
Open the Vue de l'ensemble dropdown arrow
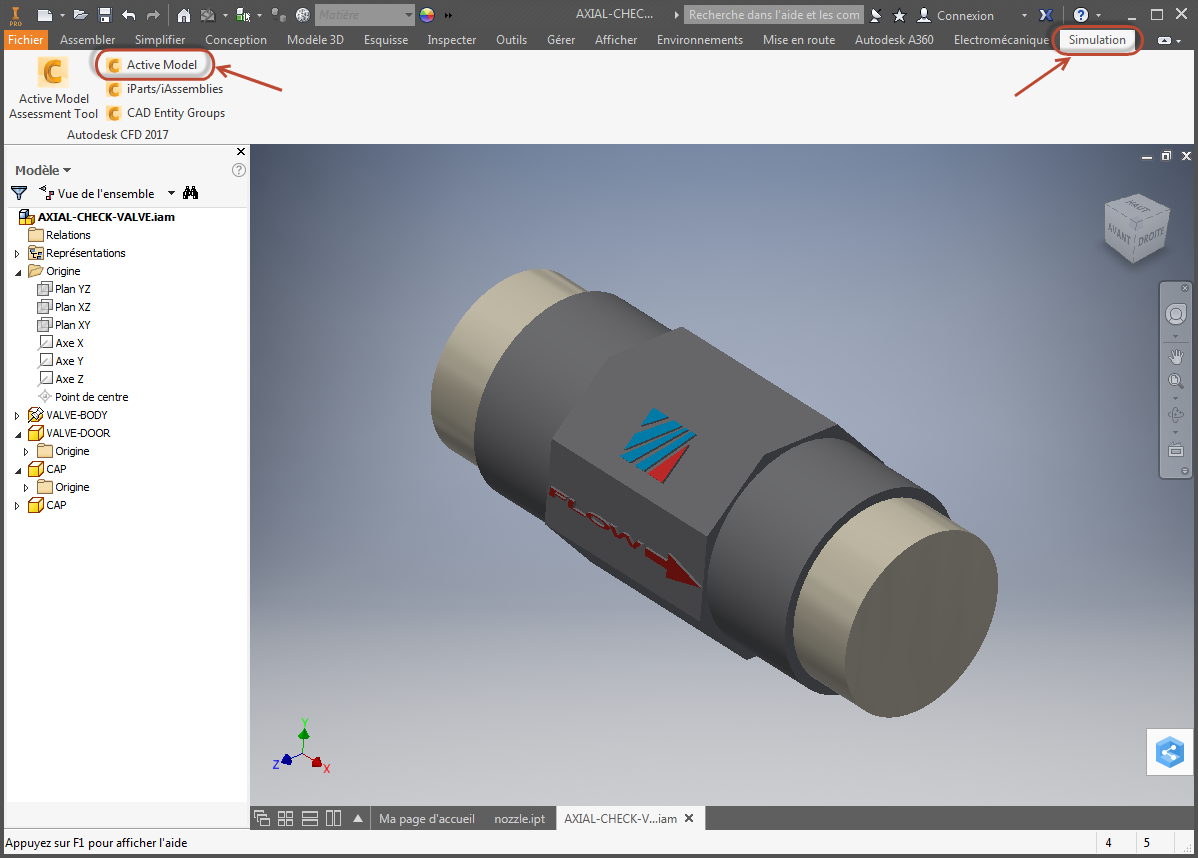tap(171, 193)
